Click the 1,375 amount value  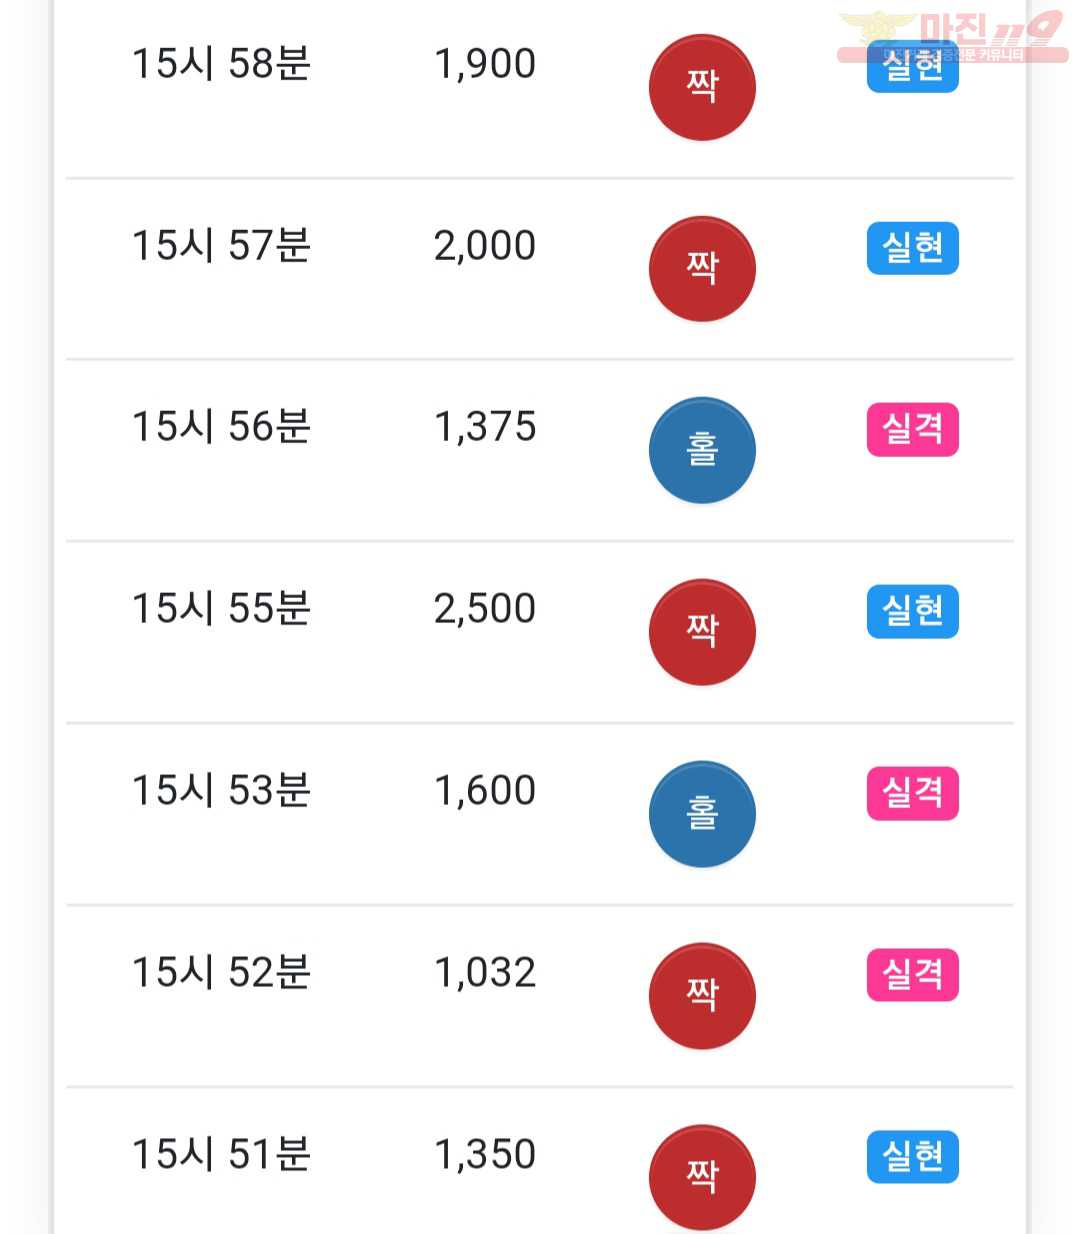pos(485,427)
